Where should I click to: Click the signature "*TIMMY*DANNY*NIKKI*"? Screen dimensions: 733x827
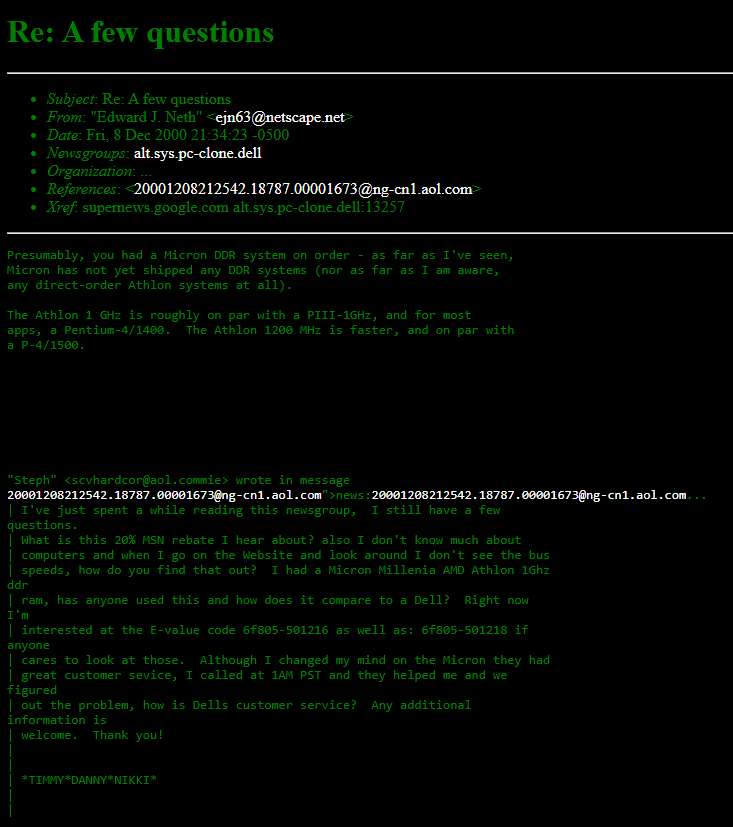tap(89, 780)
